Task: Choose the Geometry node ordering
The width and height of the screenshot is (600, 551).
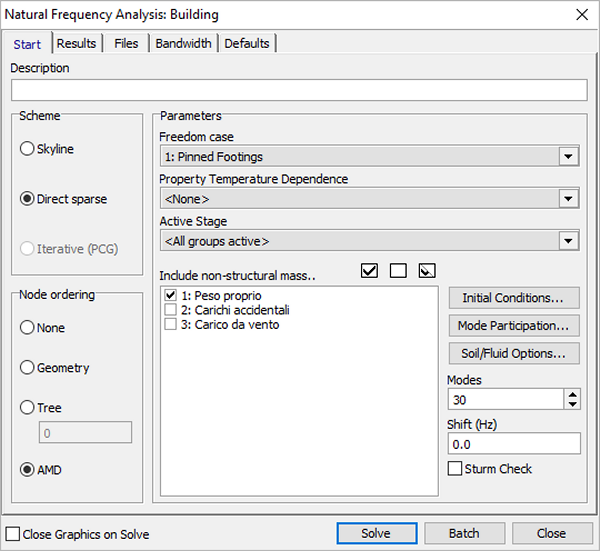Action: coord(27,368)
